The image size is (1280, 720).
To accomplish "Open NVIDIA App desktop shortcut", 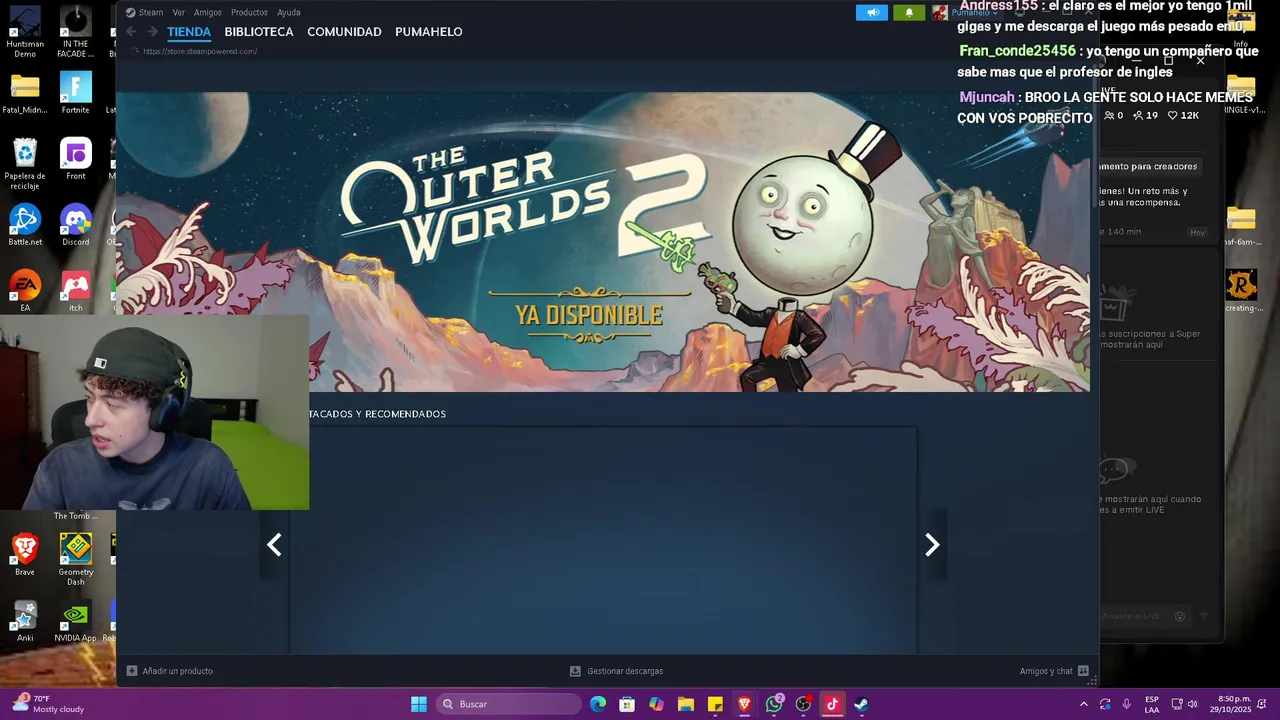I will (75, 622).
